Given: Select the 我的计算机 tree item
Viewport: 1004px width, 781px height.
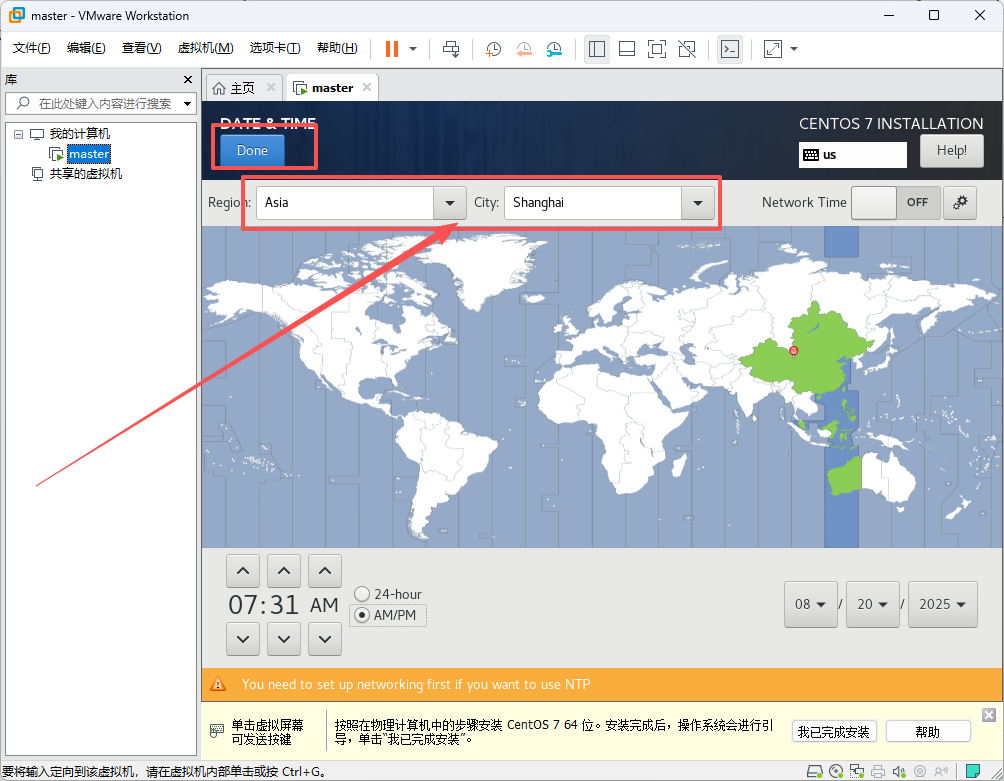Looking at the screenshot, I should point(79,134).
